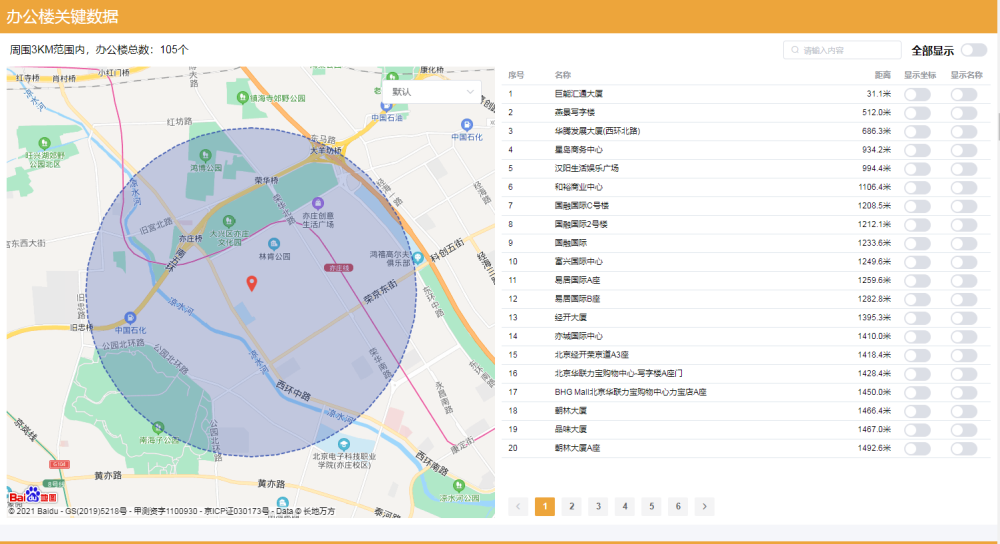Click the 西环中路 road label on the map
This screenshot has width=1000, height=544.
[294, 390]
